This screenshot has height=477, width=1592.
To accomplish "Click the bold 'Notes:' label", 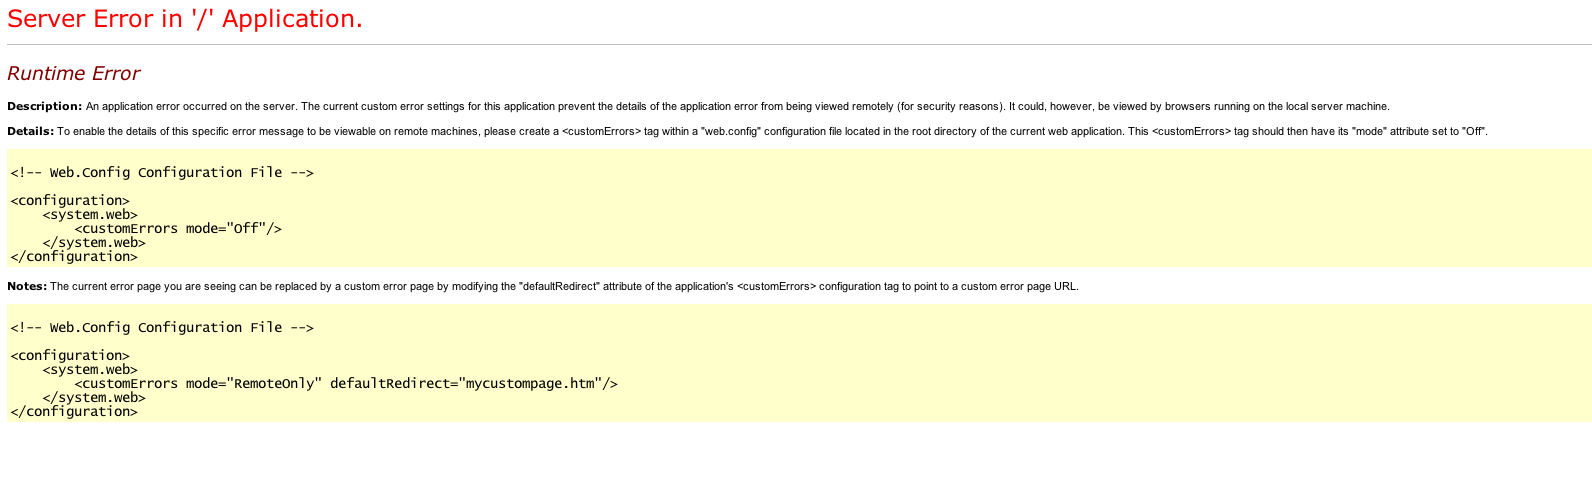I will click(27, 286).
